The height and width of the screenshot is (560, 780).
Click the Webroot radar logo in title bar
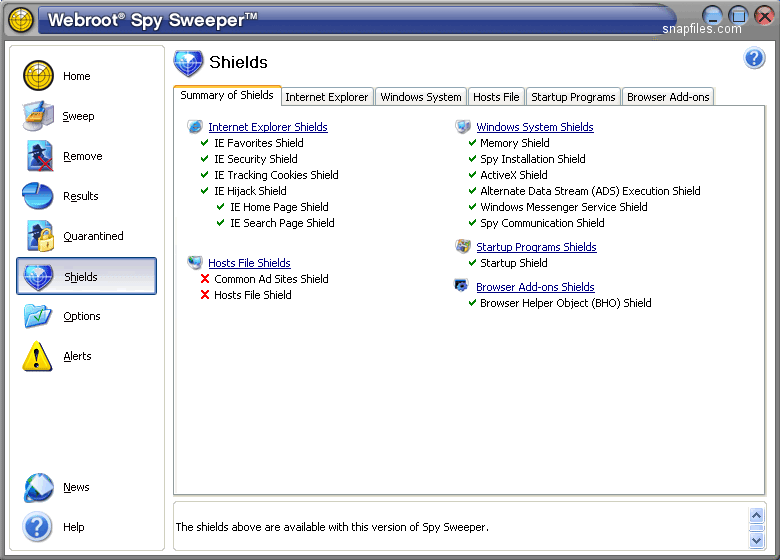[x=20, y=20]
